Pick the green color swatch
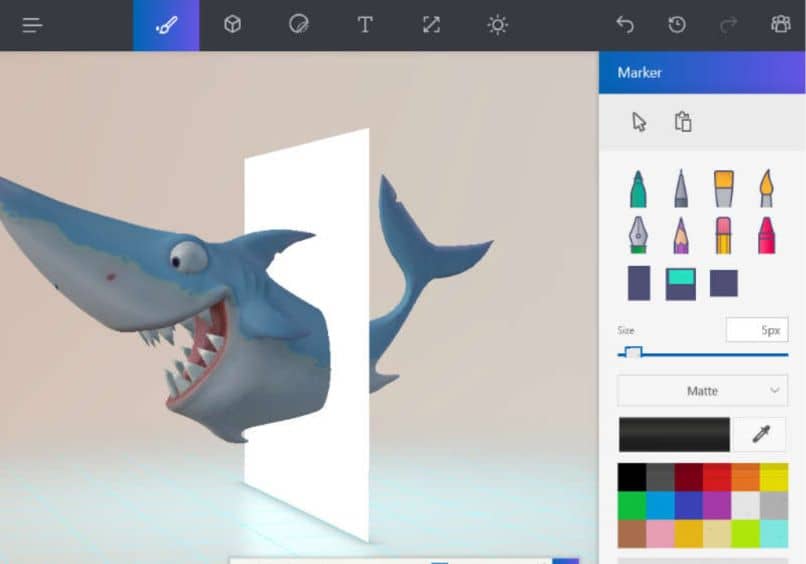 [632, 505]
